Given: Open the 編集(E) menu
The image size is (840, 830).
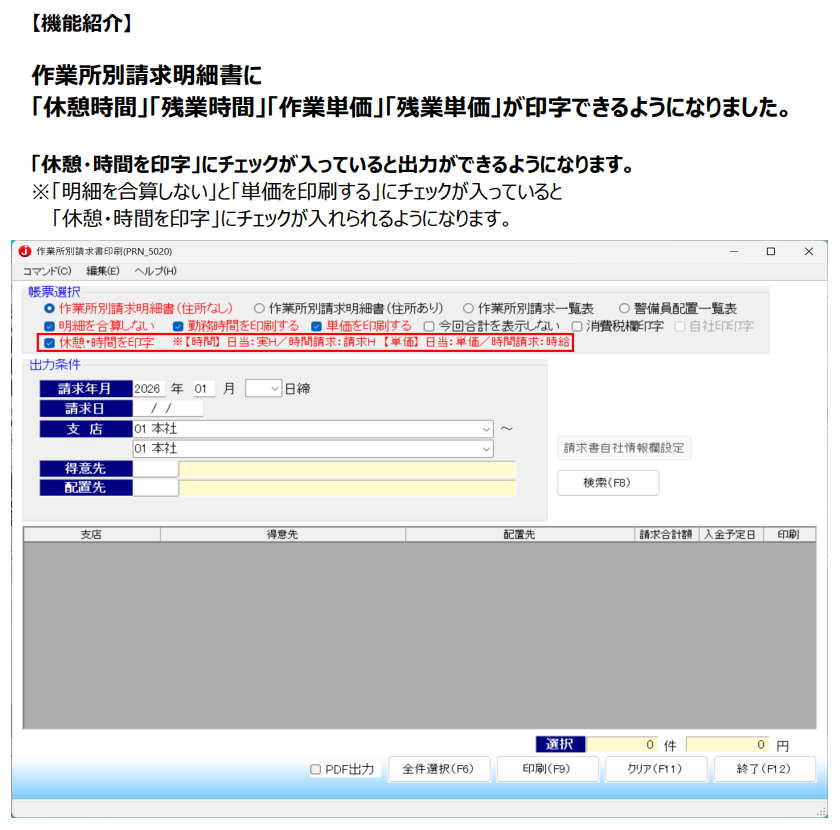Looking at the screenshot, I should point(102,271).
